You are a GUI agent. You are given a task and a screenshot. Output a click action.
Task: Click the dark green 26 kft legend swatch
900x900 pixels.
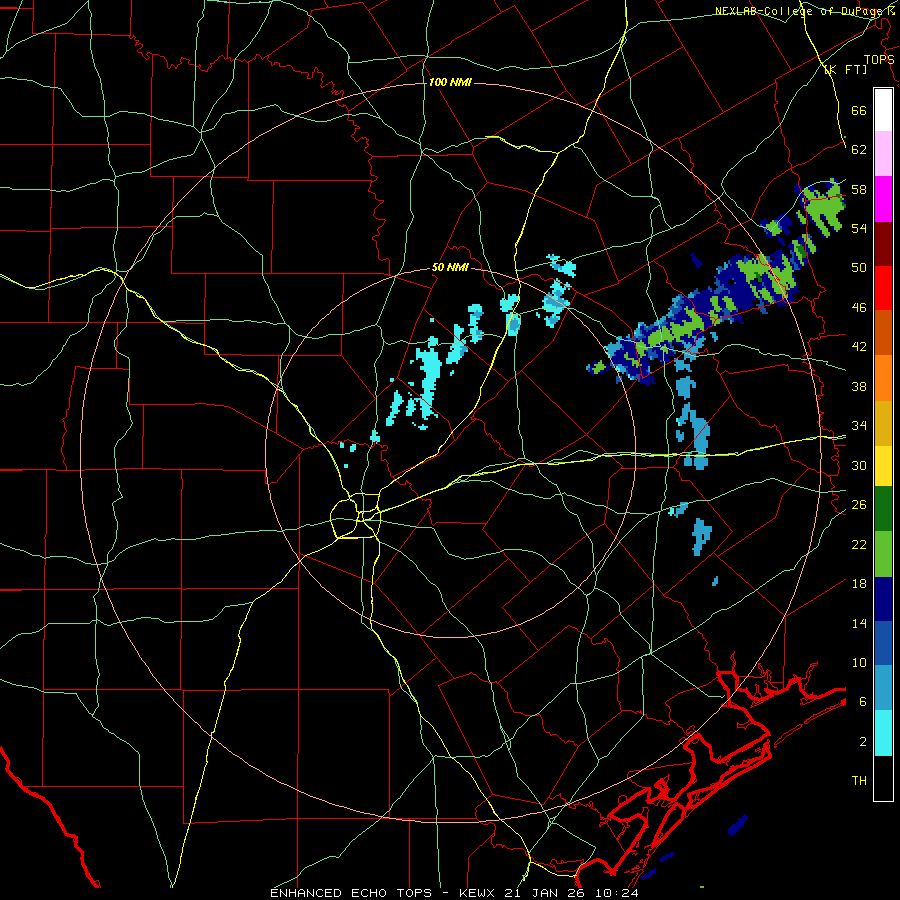tap(883, 509)
